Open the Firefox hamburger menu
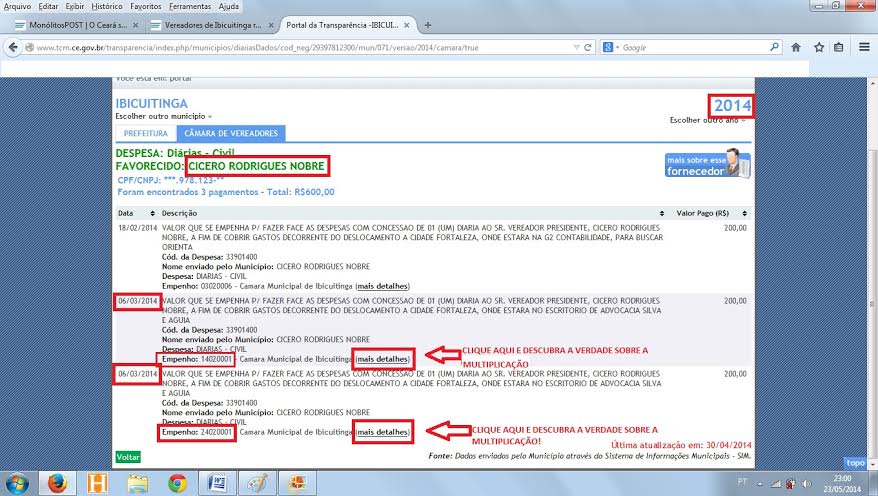The height and width of the screenshot is (496, 878). [x=864, y=46]
